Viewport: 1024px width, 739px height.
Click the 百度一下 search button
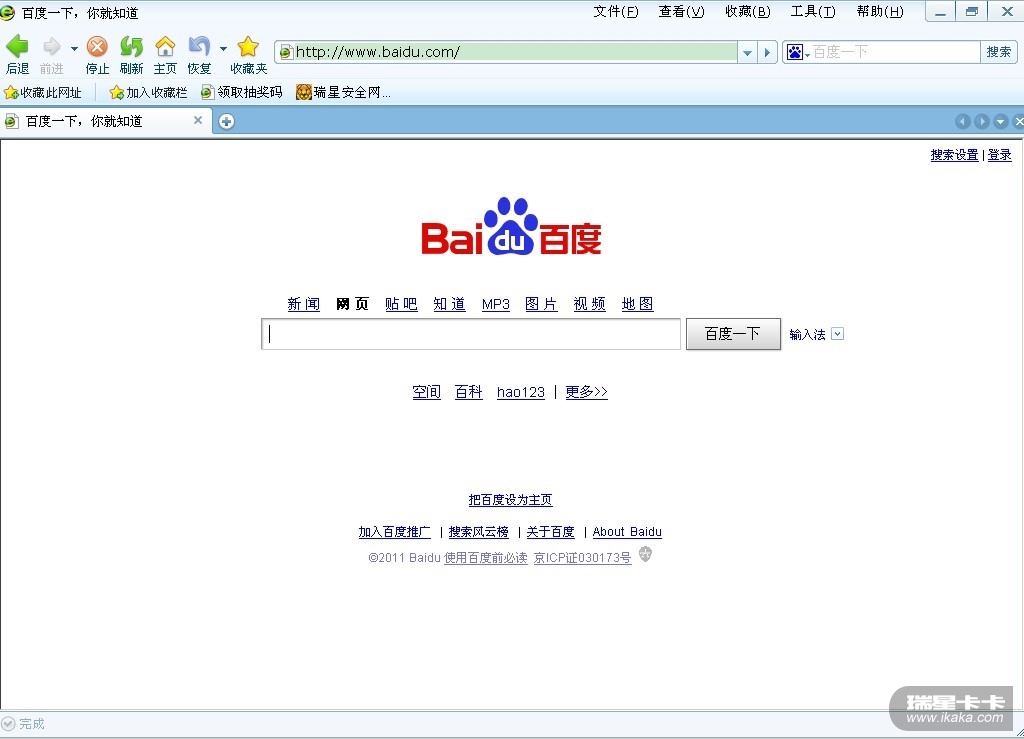[733, 334]
